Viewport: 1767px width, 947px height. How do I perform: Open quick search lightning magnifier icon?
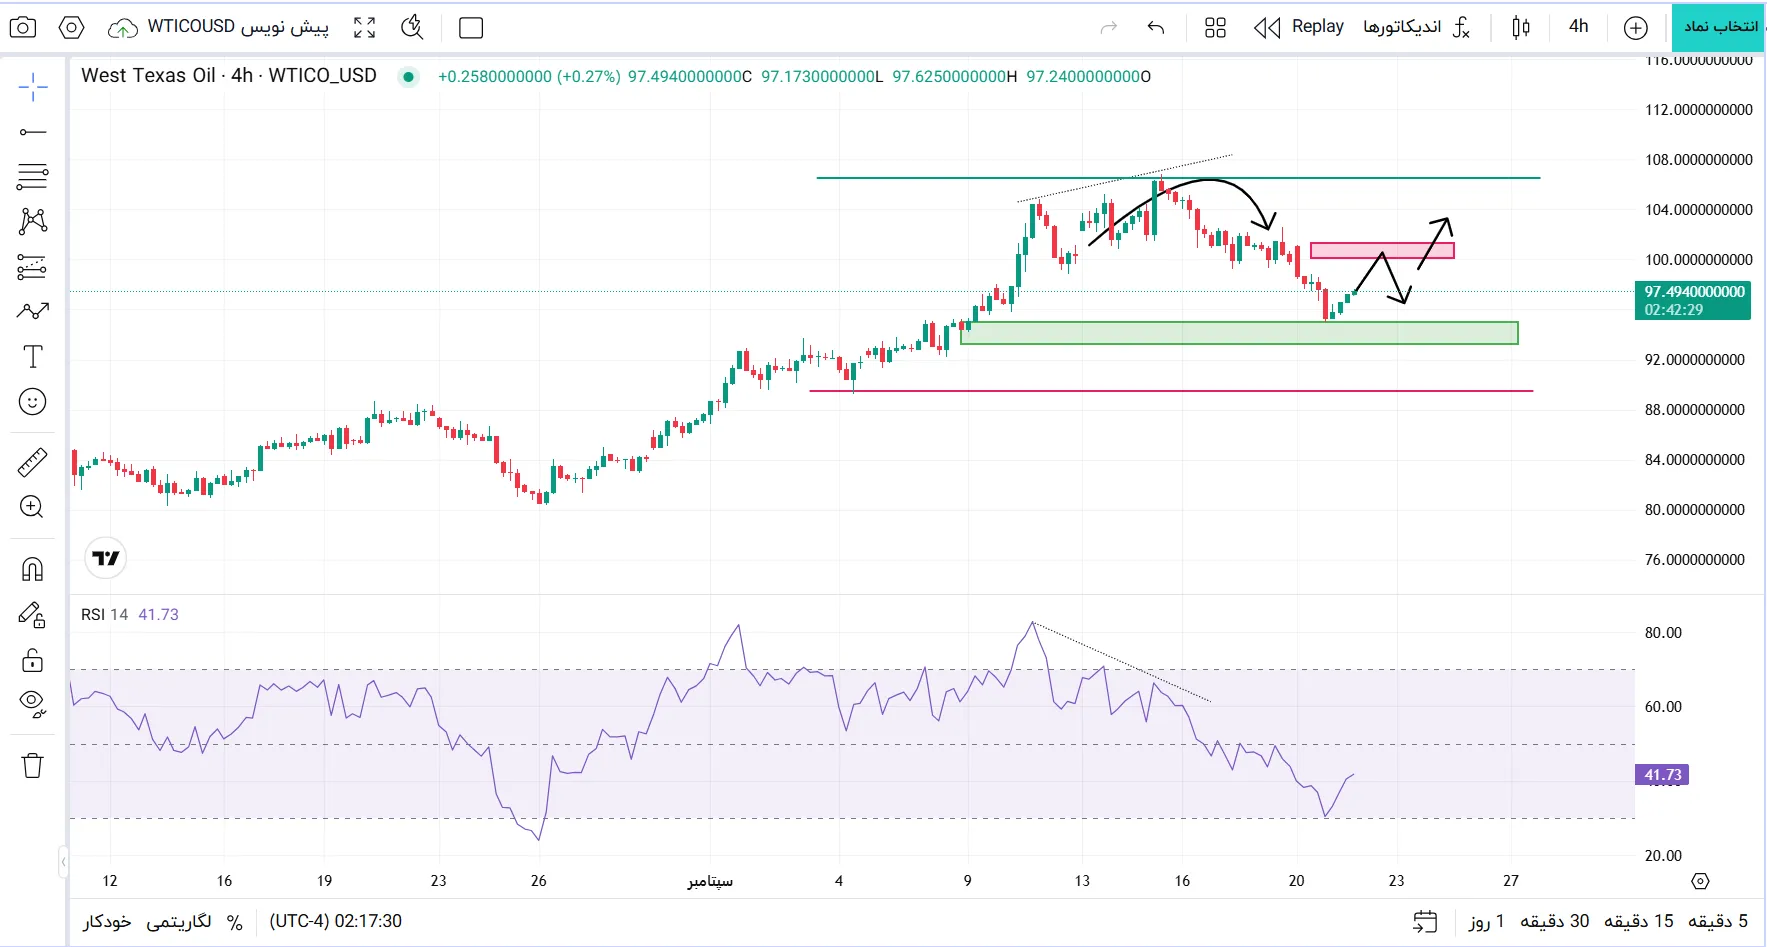(412, 28)
